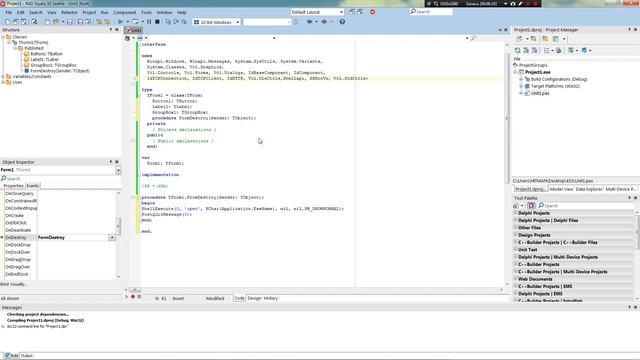Select the OnDblClick event row

coord(60,223)
